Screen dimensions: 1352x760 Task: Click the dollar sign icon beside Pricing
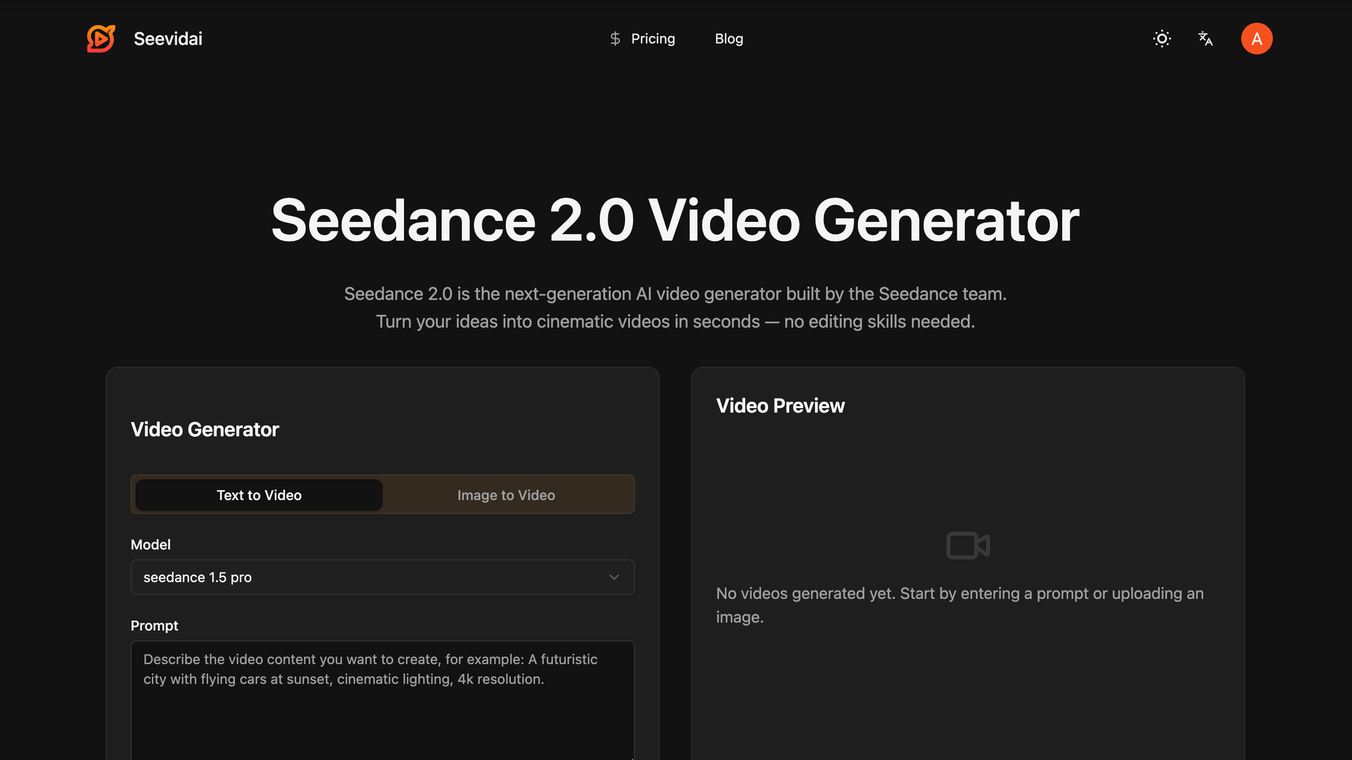(615, 39)
